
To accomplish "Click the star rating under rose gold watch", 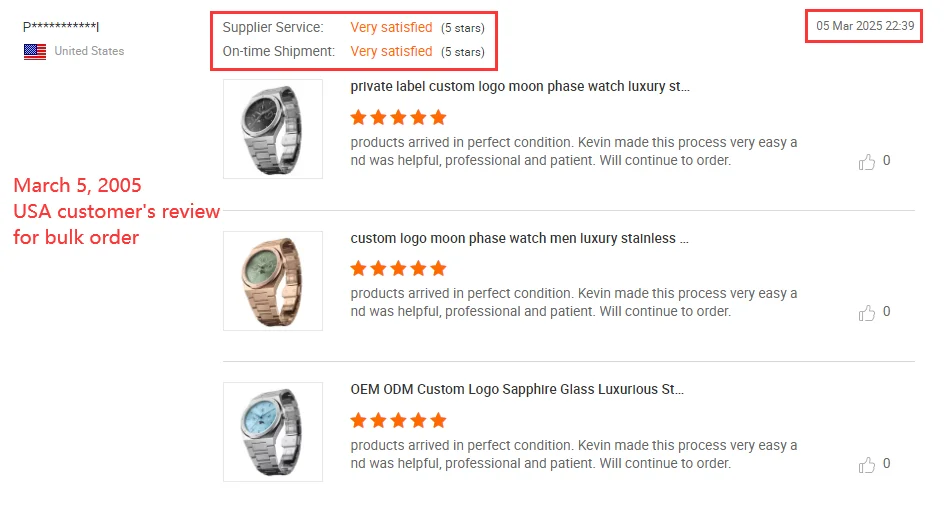I will click(x=398, y=269).
